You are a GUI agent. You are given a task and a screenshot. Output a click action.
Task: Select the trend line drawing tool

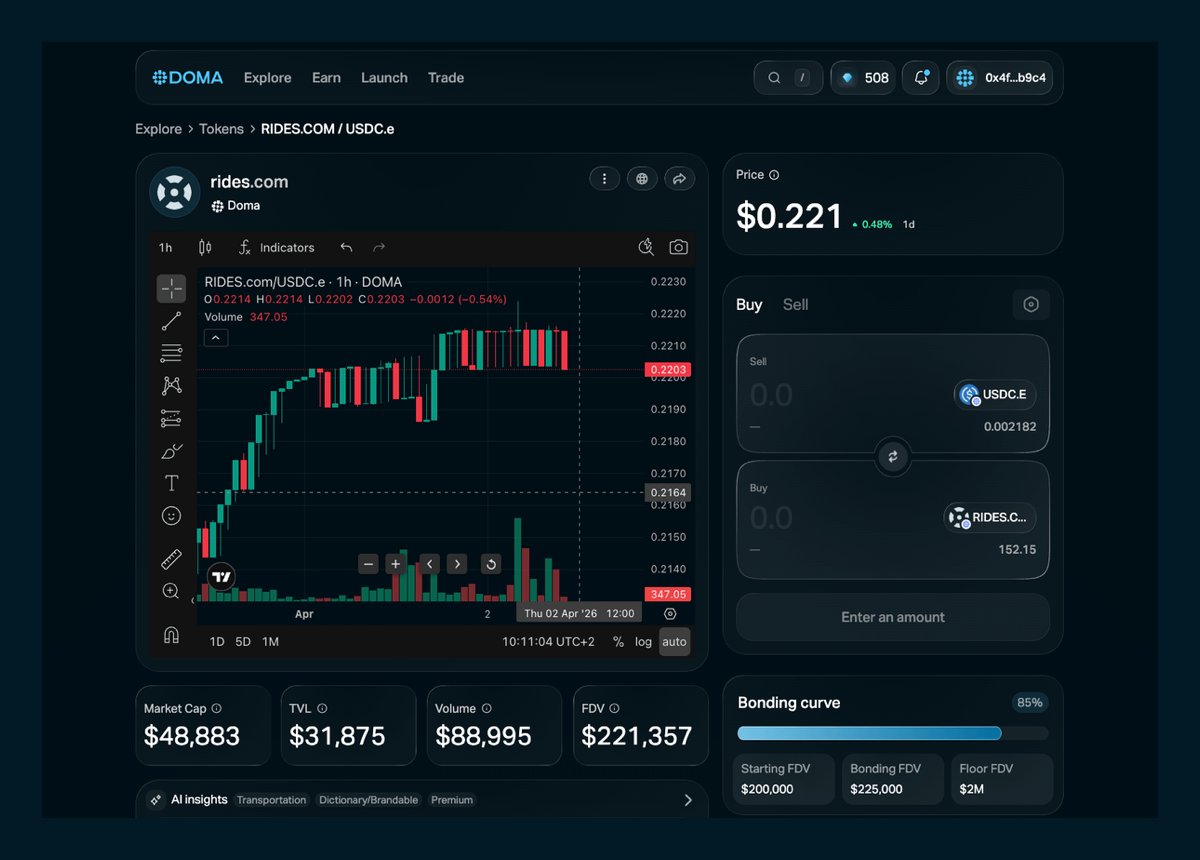click(171, 321)
